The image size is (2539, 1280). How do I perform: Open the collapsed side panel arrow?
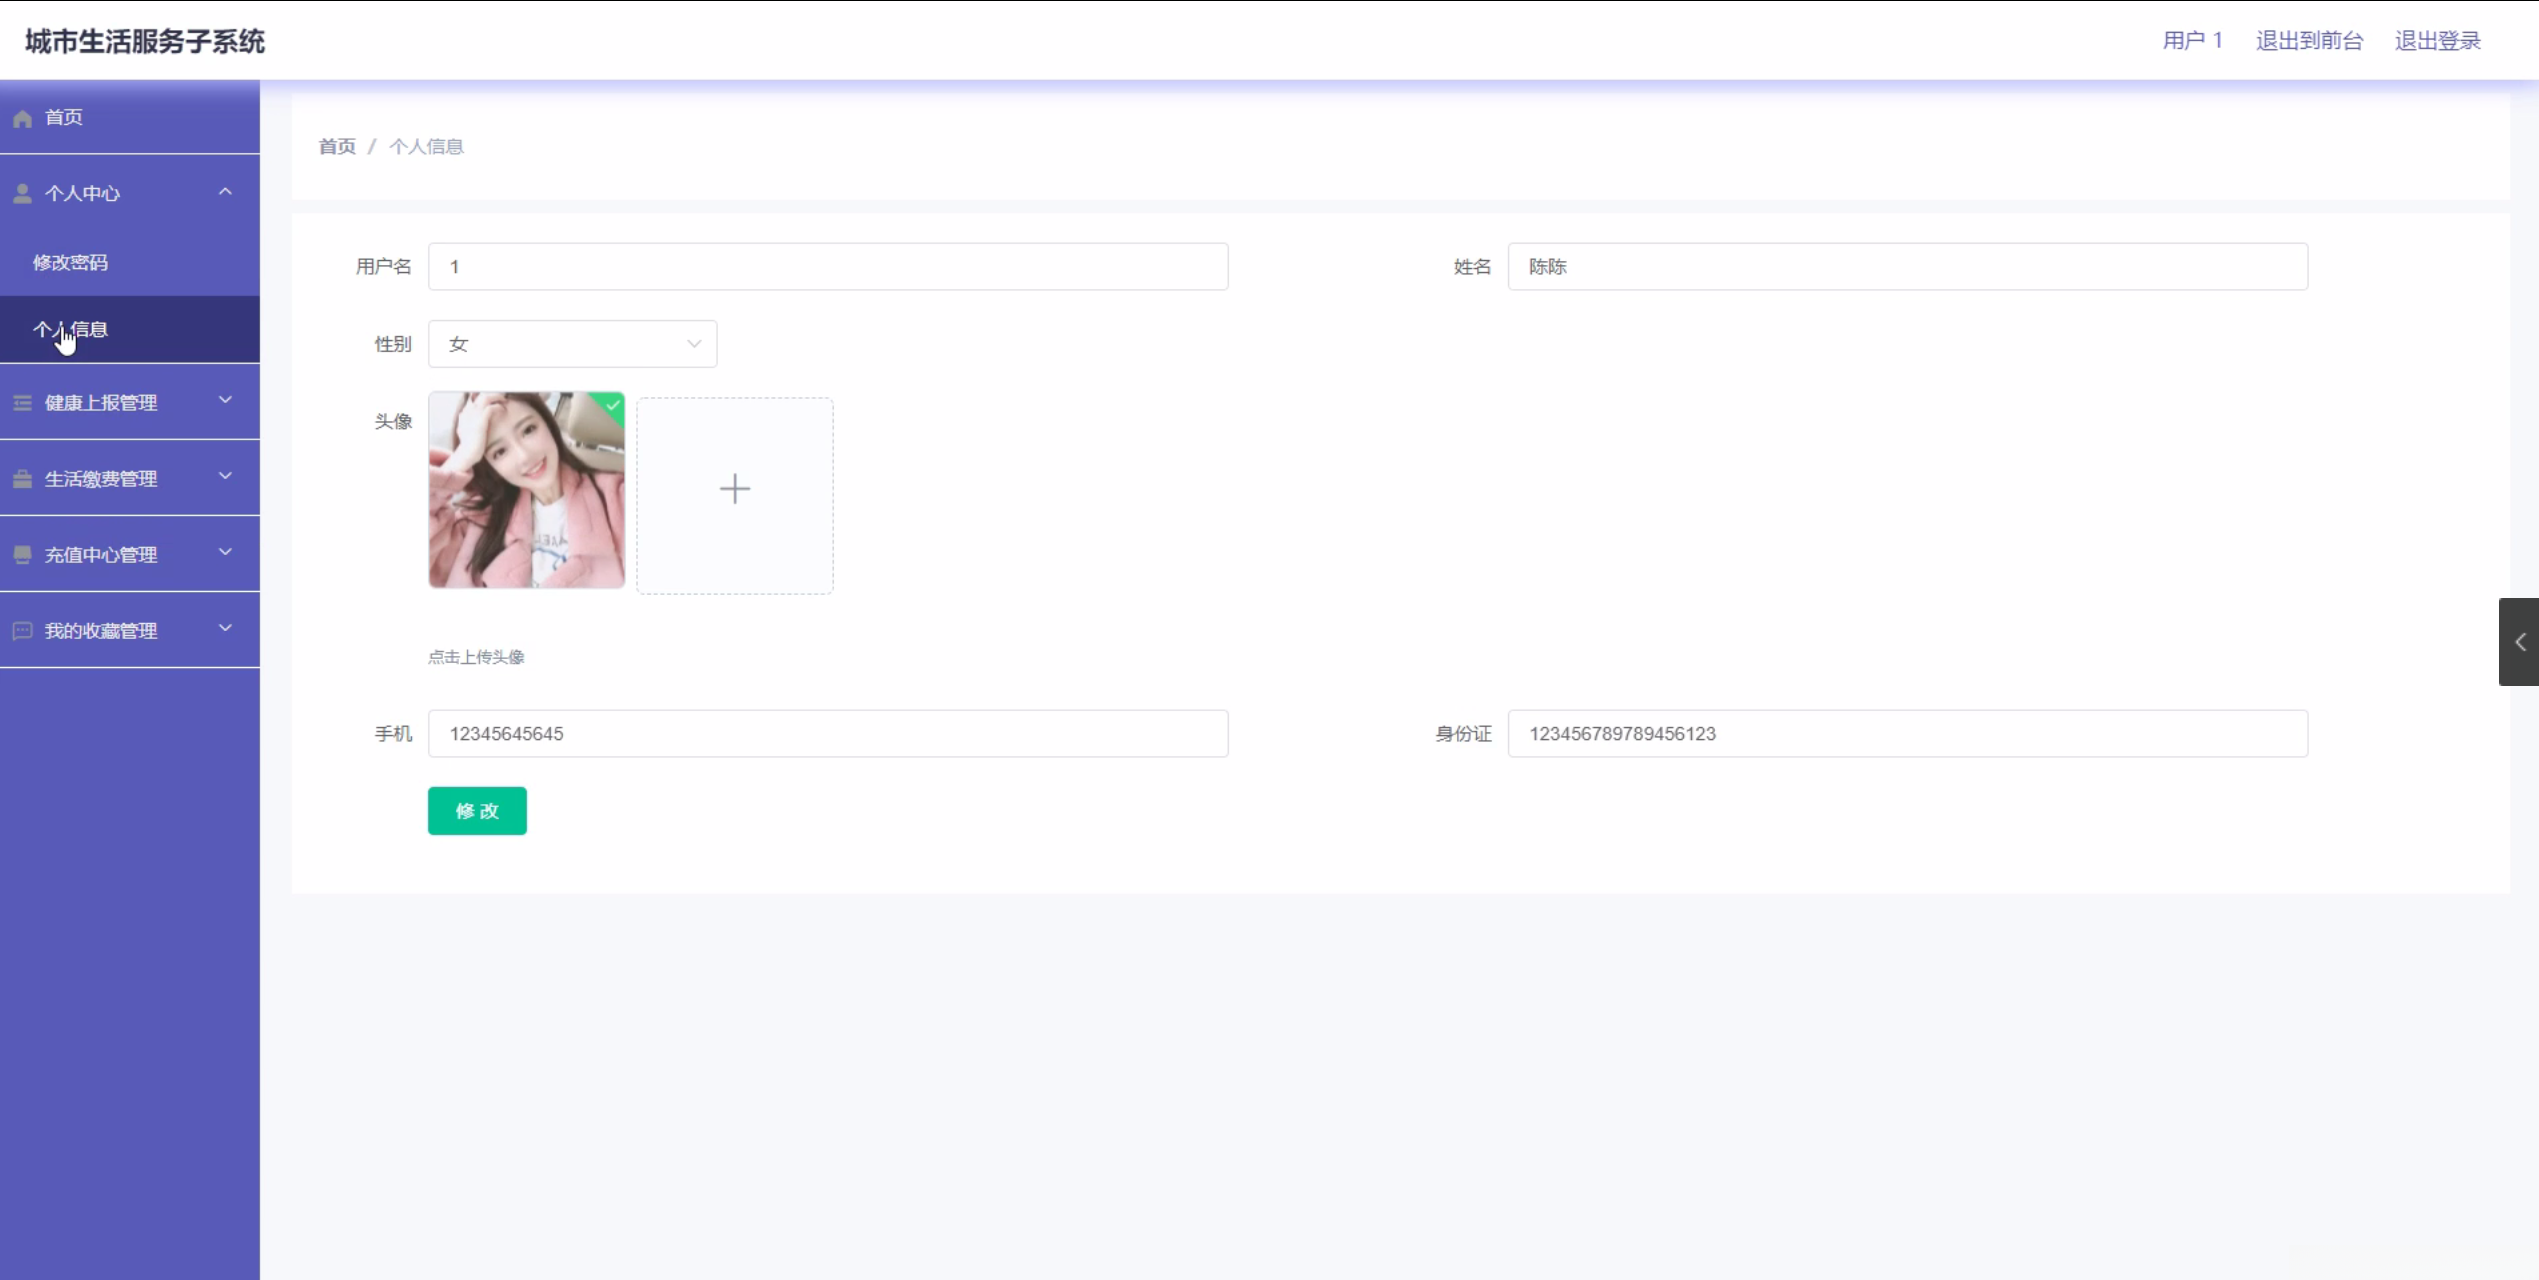pyautogui.click(x=2519, y=642)
